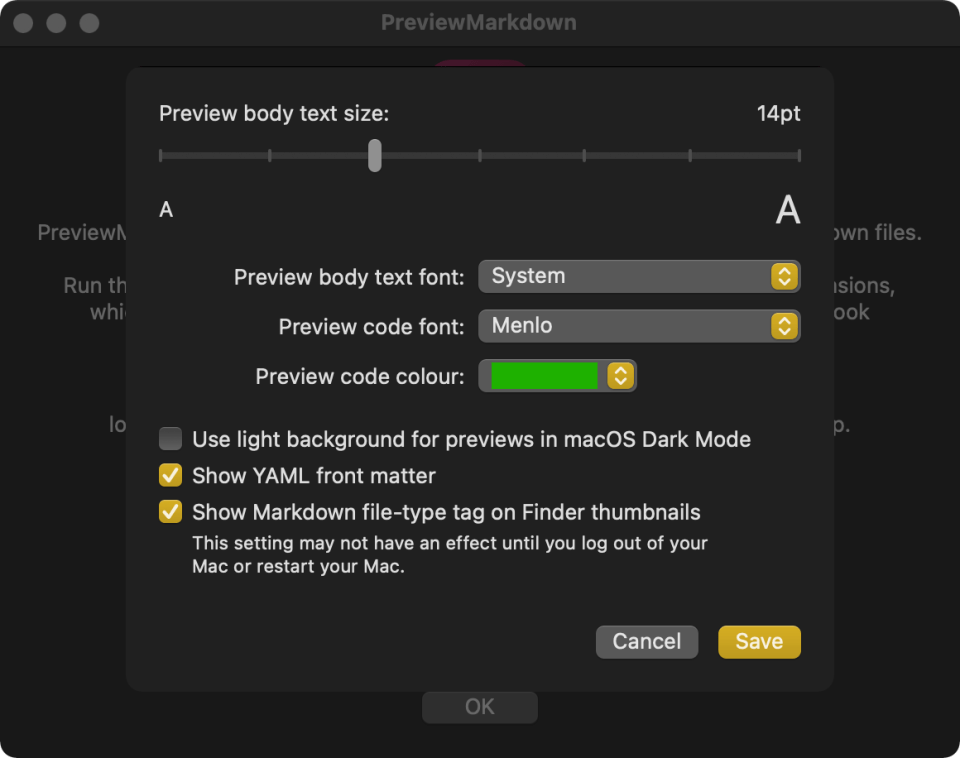
Task: Uncheck Show Markdown file-type tag option
Action: click(171, 512)
